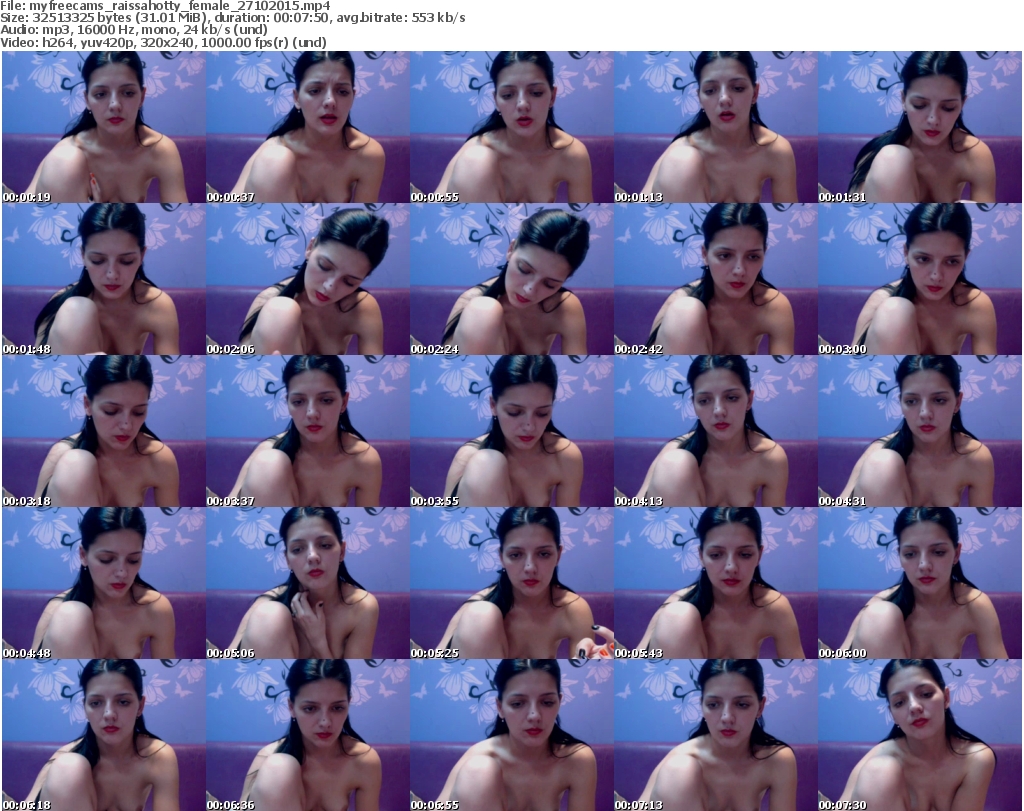Viewport: 1024px width, 811px height.
Task: Click the 'File:' name line in header
Action: (165, 6)
